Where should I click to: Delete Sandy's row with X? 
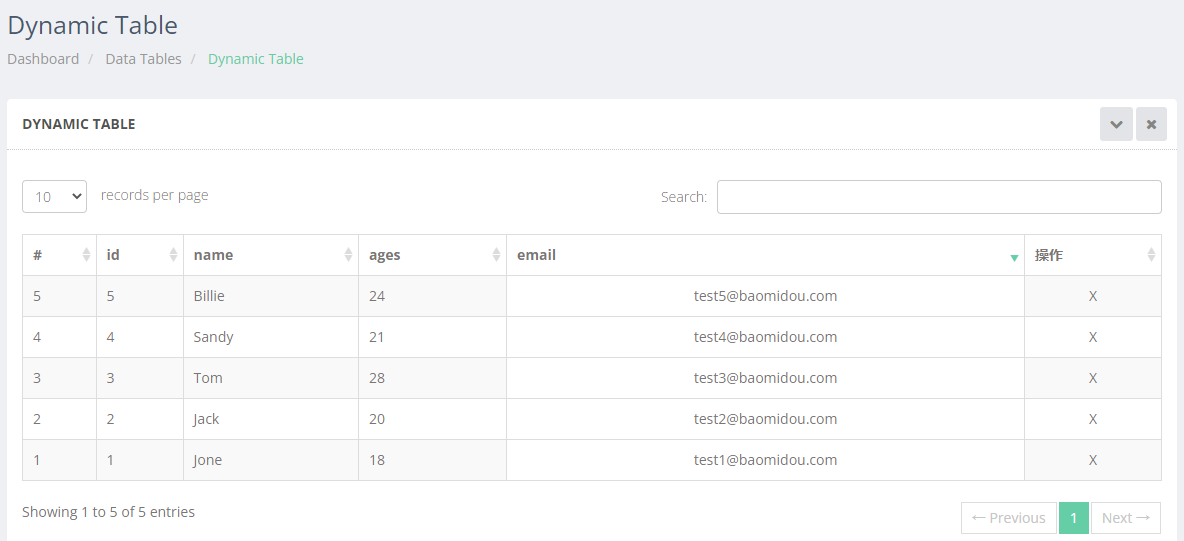(x=1093, y=337)
